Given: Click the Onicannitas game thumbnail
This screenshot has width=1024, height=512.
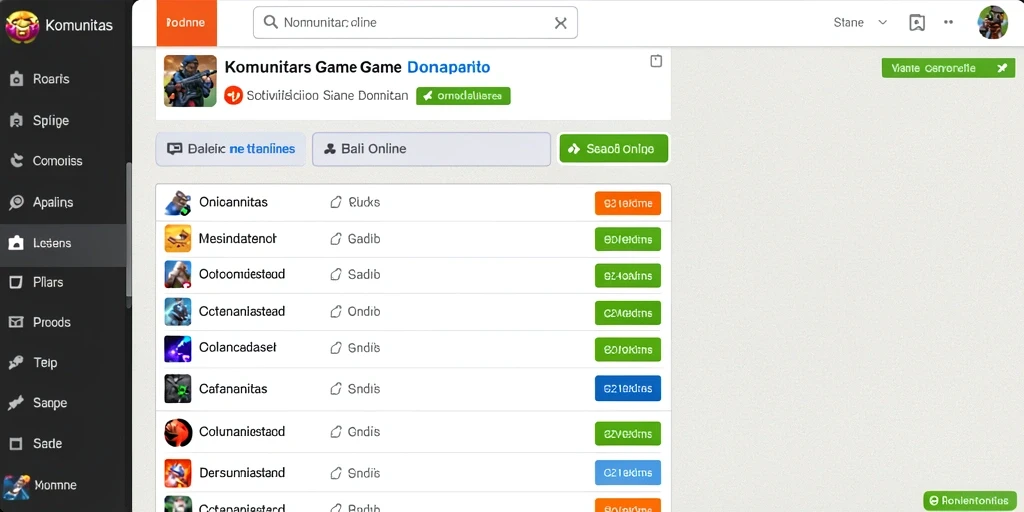Looking at the screenshot, I should [178, 203].
